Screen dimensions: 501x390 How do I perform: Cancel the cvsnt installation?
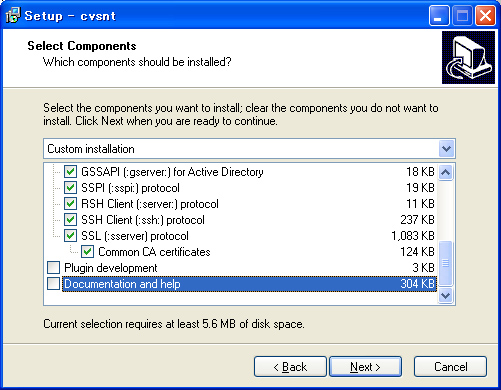pos(450,367)
